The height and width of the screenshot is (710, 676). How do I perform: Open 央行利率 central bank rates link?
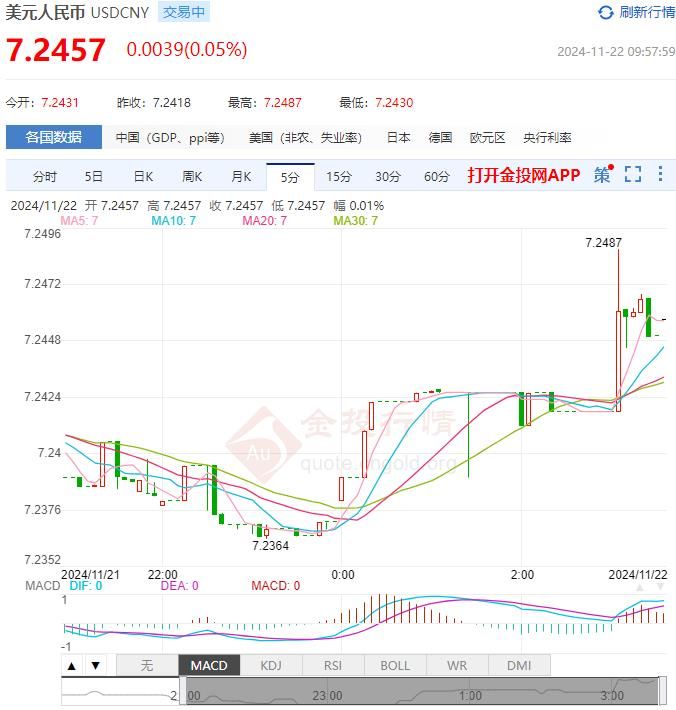point(547,138)
